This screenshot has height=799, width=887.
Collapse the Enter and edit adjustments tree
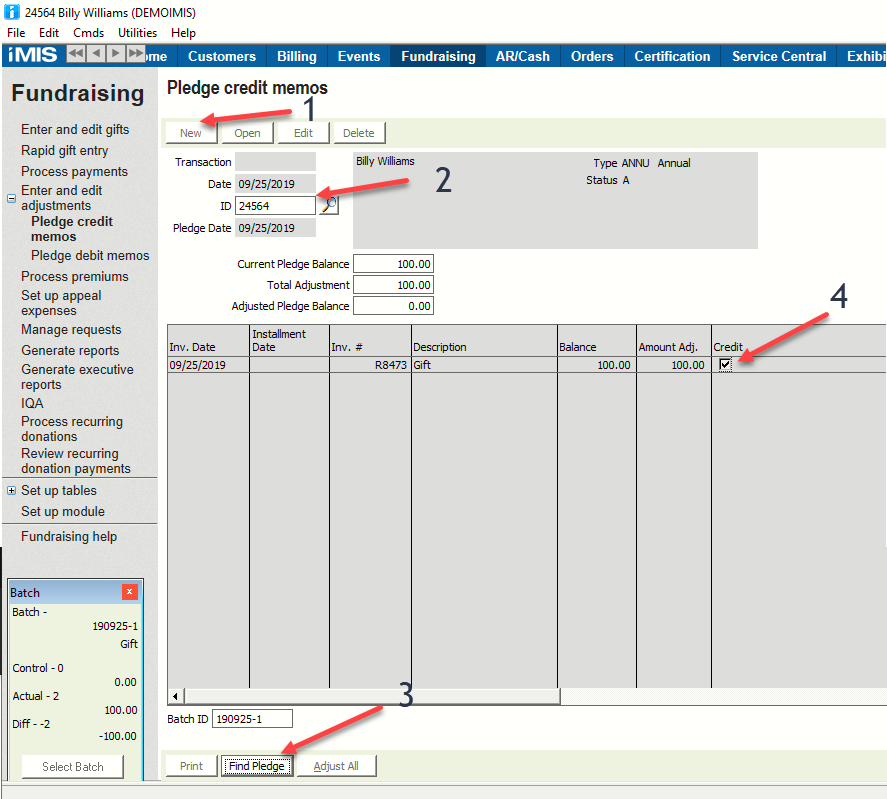tap(12, 199)
